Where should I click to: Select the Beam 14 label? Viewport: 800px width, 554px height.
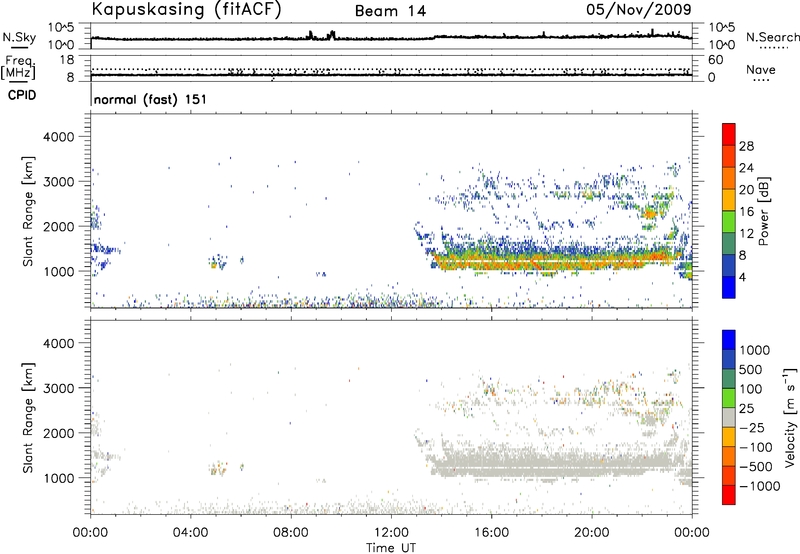(x=390, y=11)
